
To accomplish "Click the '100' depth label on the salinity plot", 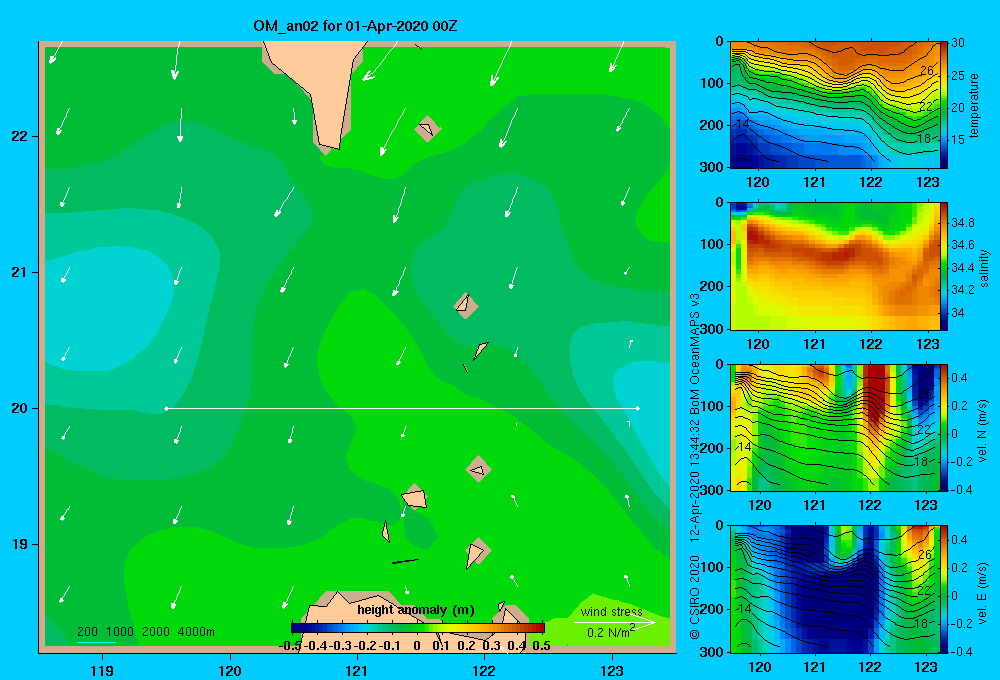I will [x=712, y=244].
